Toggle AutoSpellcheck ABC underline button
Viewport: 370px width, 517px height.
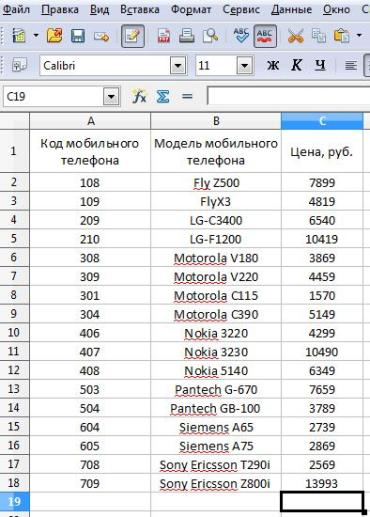point(265,36)
